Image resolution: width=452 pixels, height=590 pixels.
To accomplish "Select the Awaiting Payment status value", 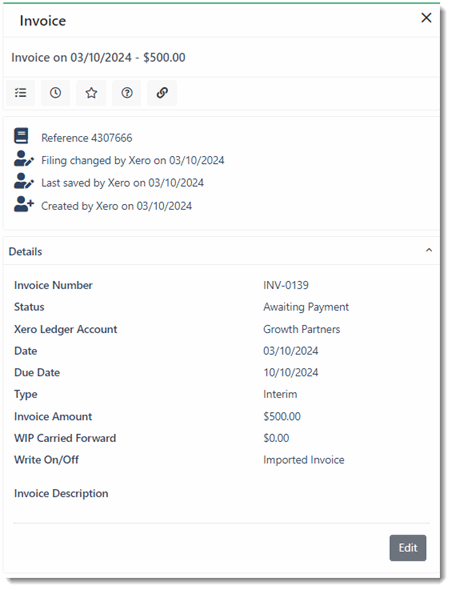I will (x=306, y=307).
